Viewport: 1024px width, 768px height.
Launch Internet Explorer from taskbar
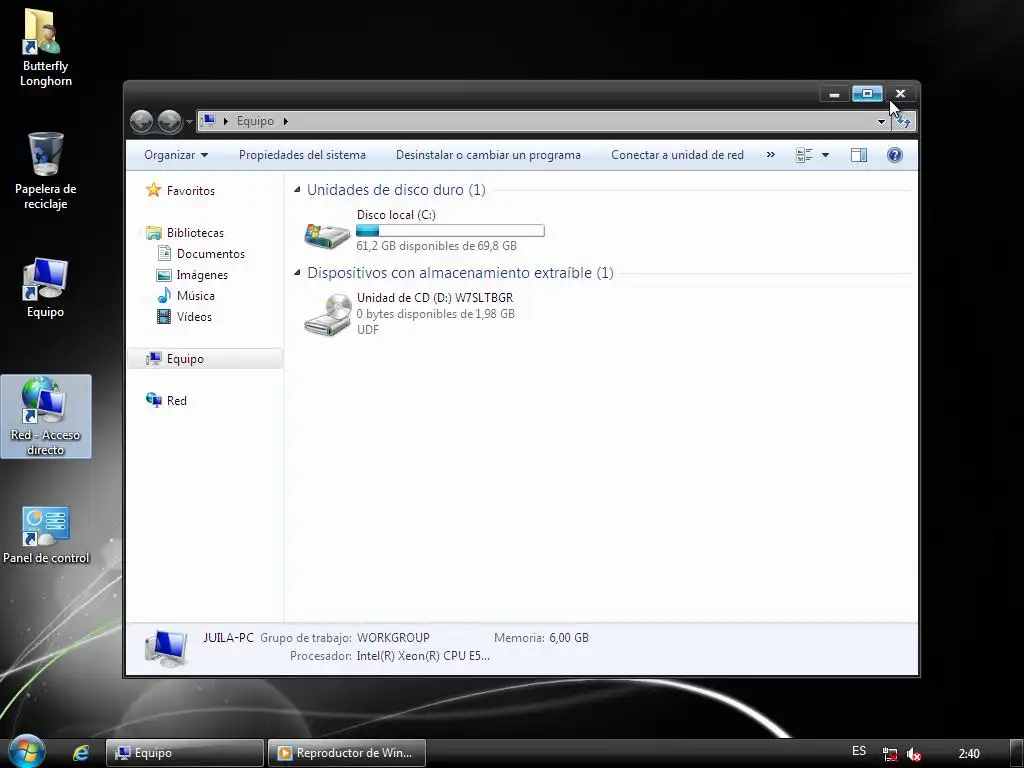80,753
